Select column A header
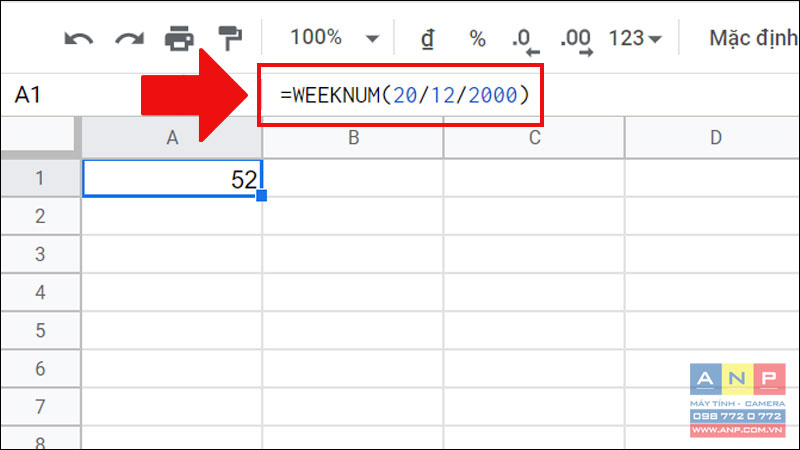Viewport: 800px width, 450px height. coord(172,137)
